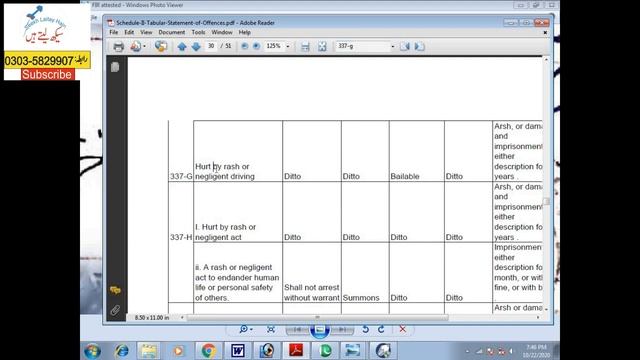Click the find text field showing 337-g
The image size is (640, 360).
point(362,46)
